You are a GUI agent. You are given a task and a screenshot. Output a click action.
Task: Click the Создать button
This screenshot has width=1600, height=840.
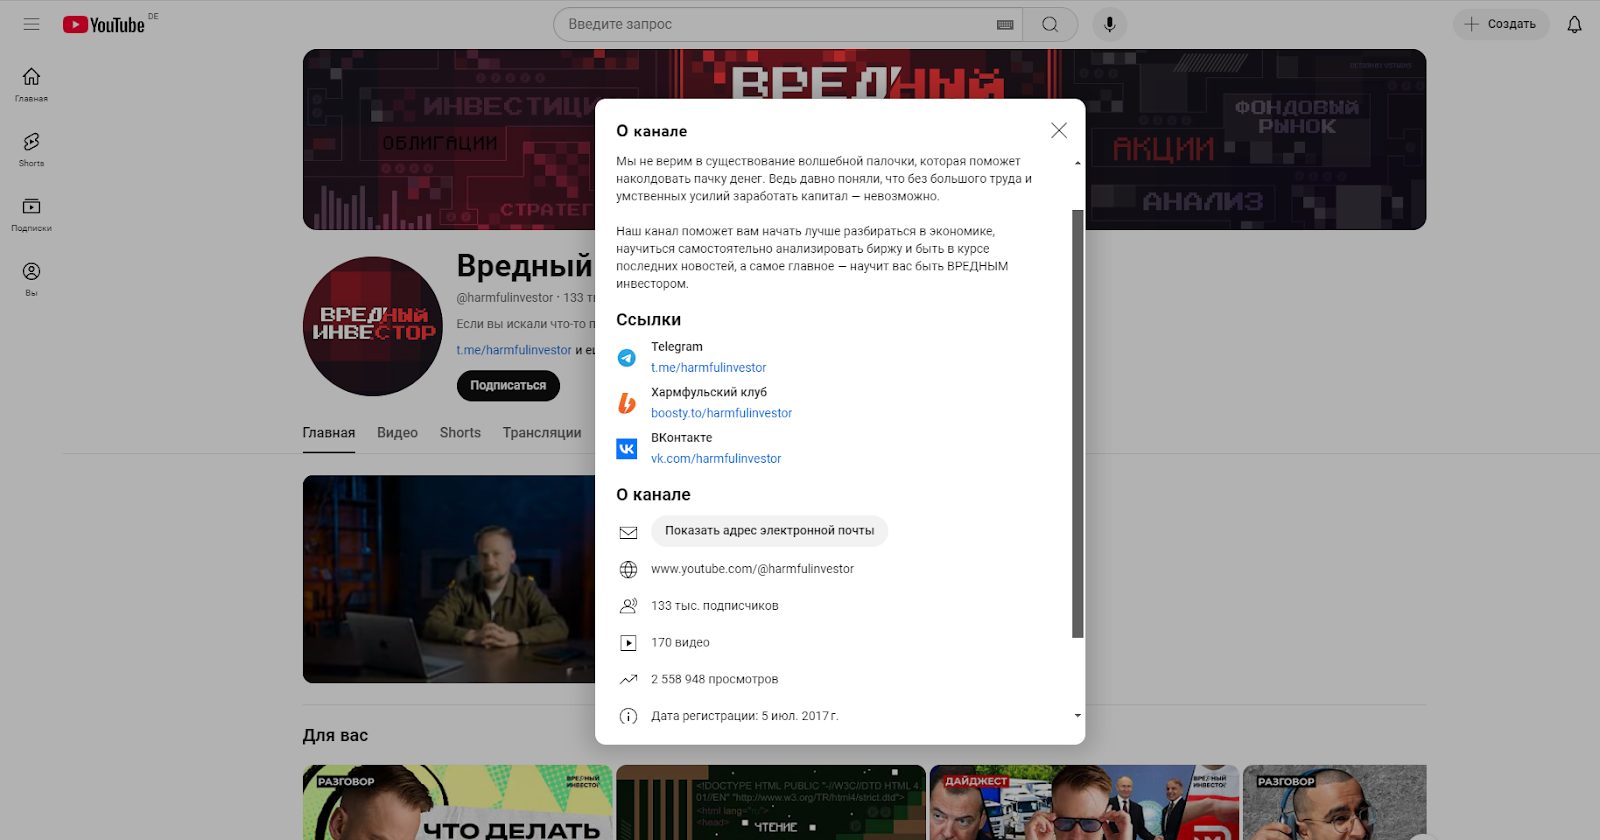[x=1501, y=24]
